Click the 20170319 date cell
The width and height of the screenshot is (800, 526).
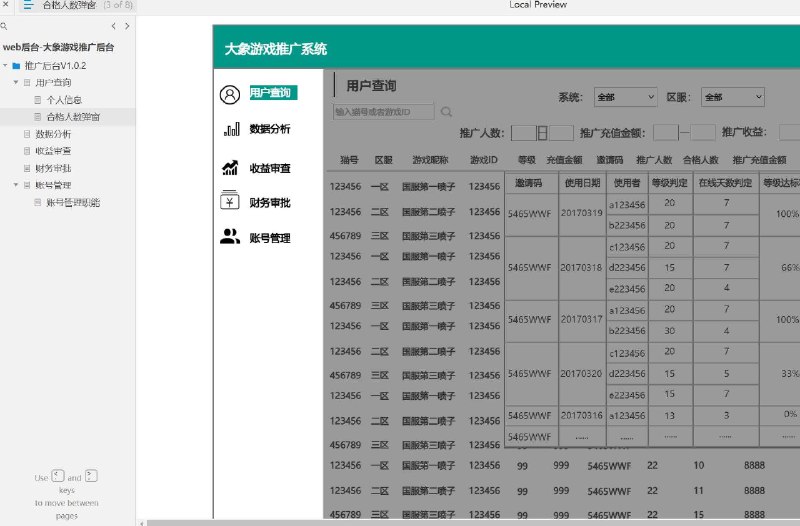pyautogui.click(x=582, y=213)
